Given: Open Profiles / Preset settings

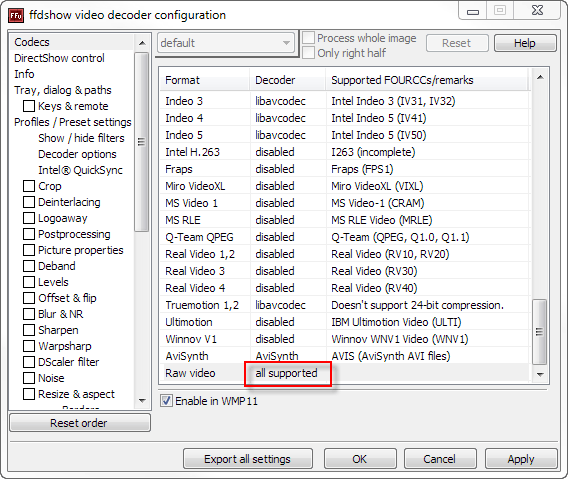Looking at the screenshot, I should click(x=72, y=122).
